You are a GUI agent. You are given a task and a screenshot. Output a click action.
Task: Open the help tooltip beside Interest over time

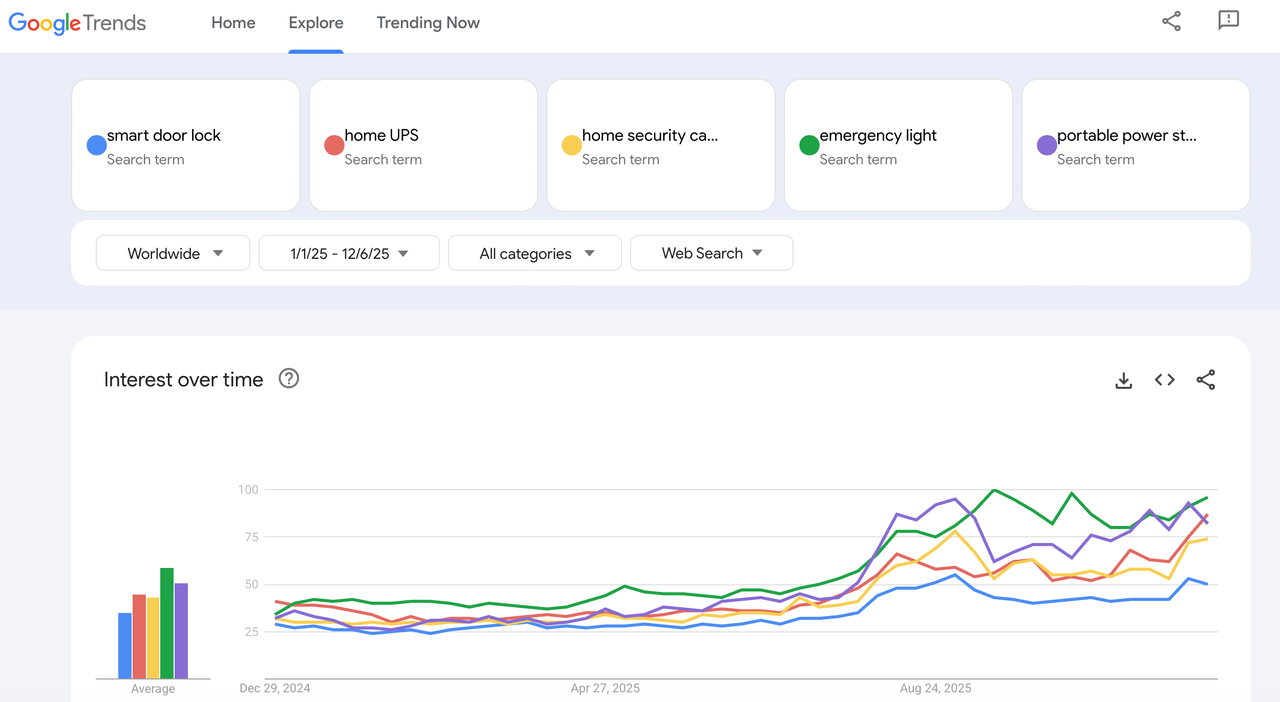pos(288,378)
